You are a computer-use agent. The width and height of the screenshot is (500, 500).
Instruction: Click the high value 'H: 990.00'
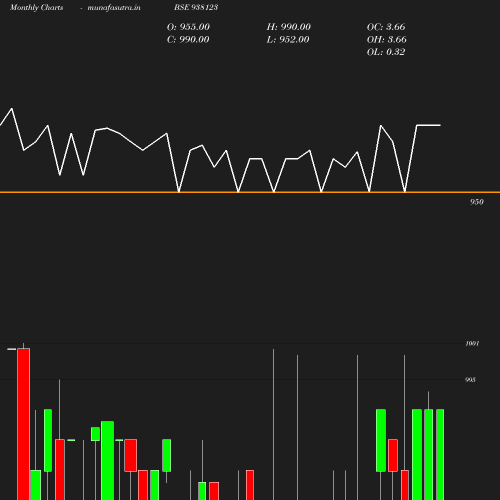pos(289,27)
